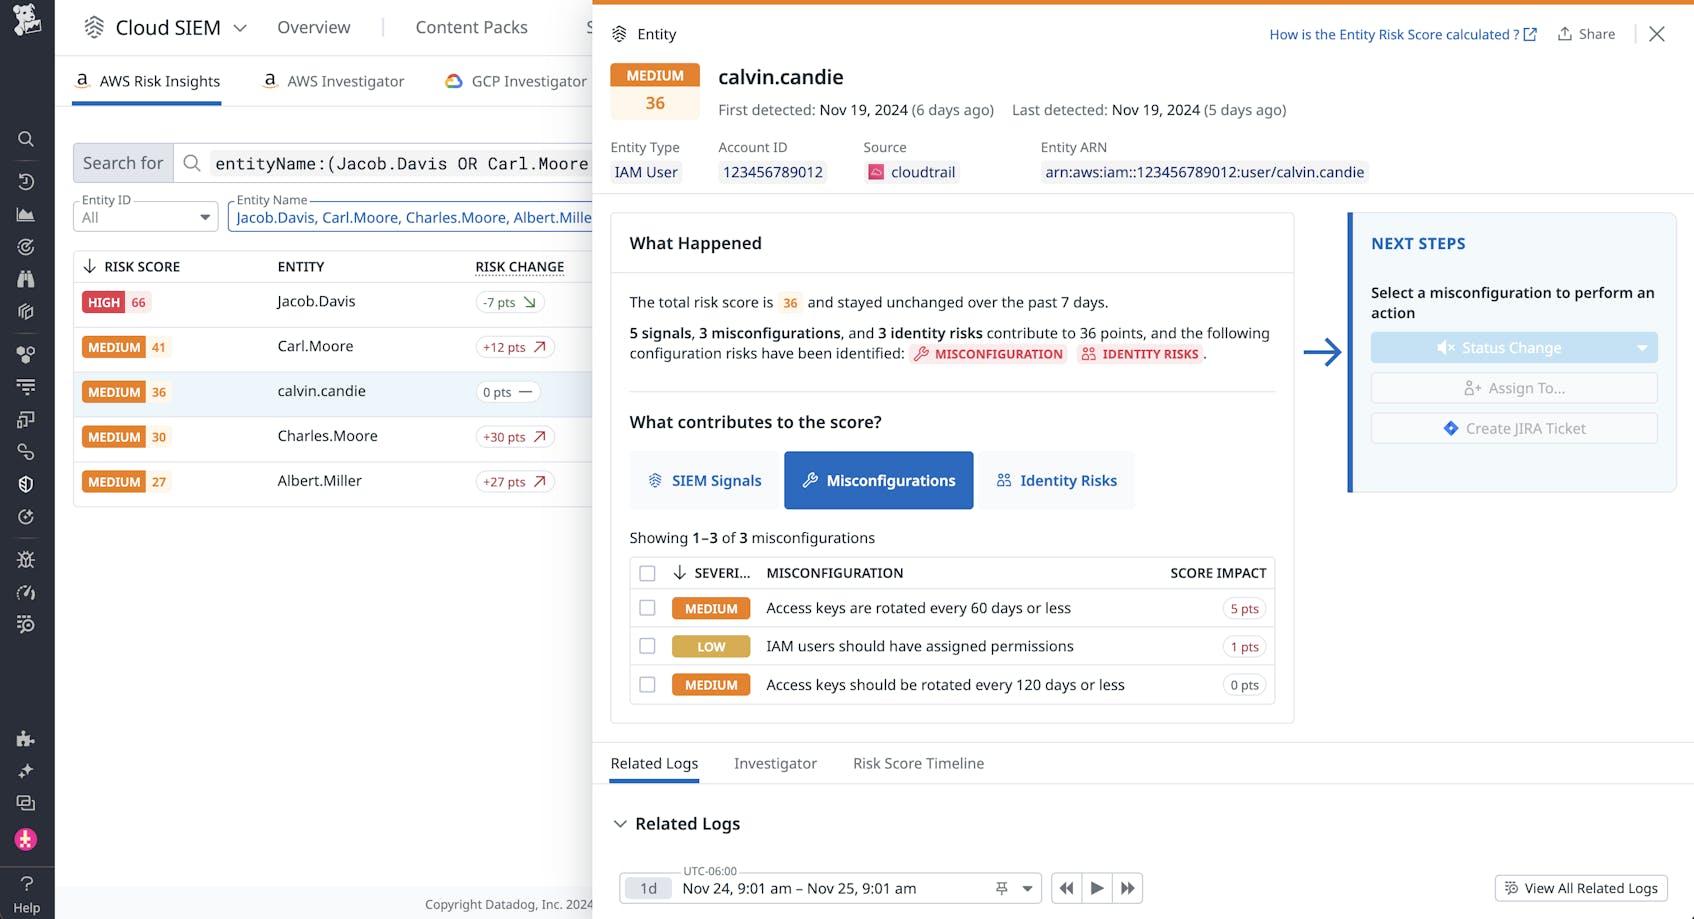Open the Security shield icon in sidebar

pos(26,484)
